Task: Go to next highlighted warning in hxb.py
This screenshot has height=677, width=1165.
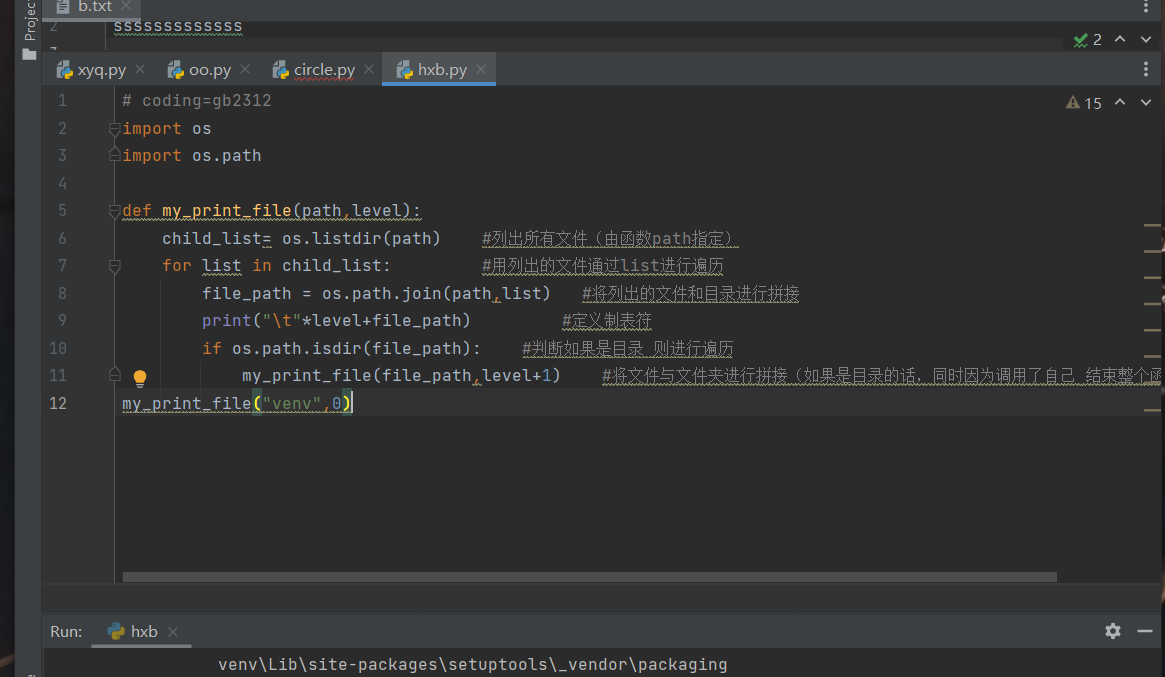Action: pos(1146,103)
